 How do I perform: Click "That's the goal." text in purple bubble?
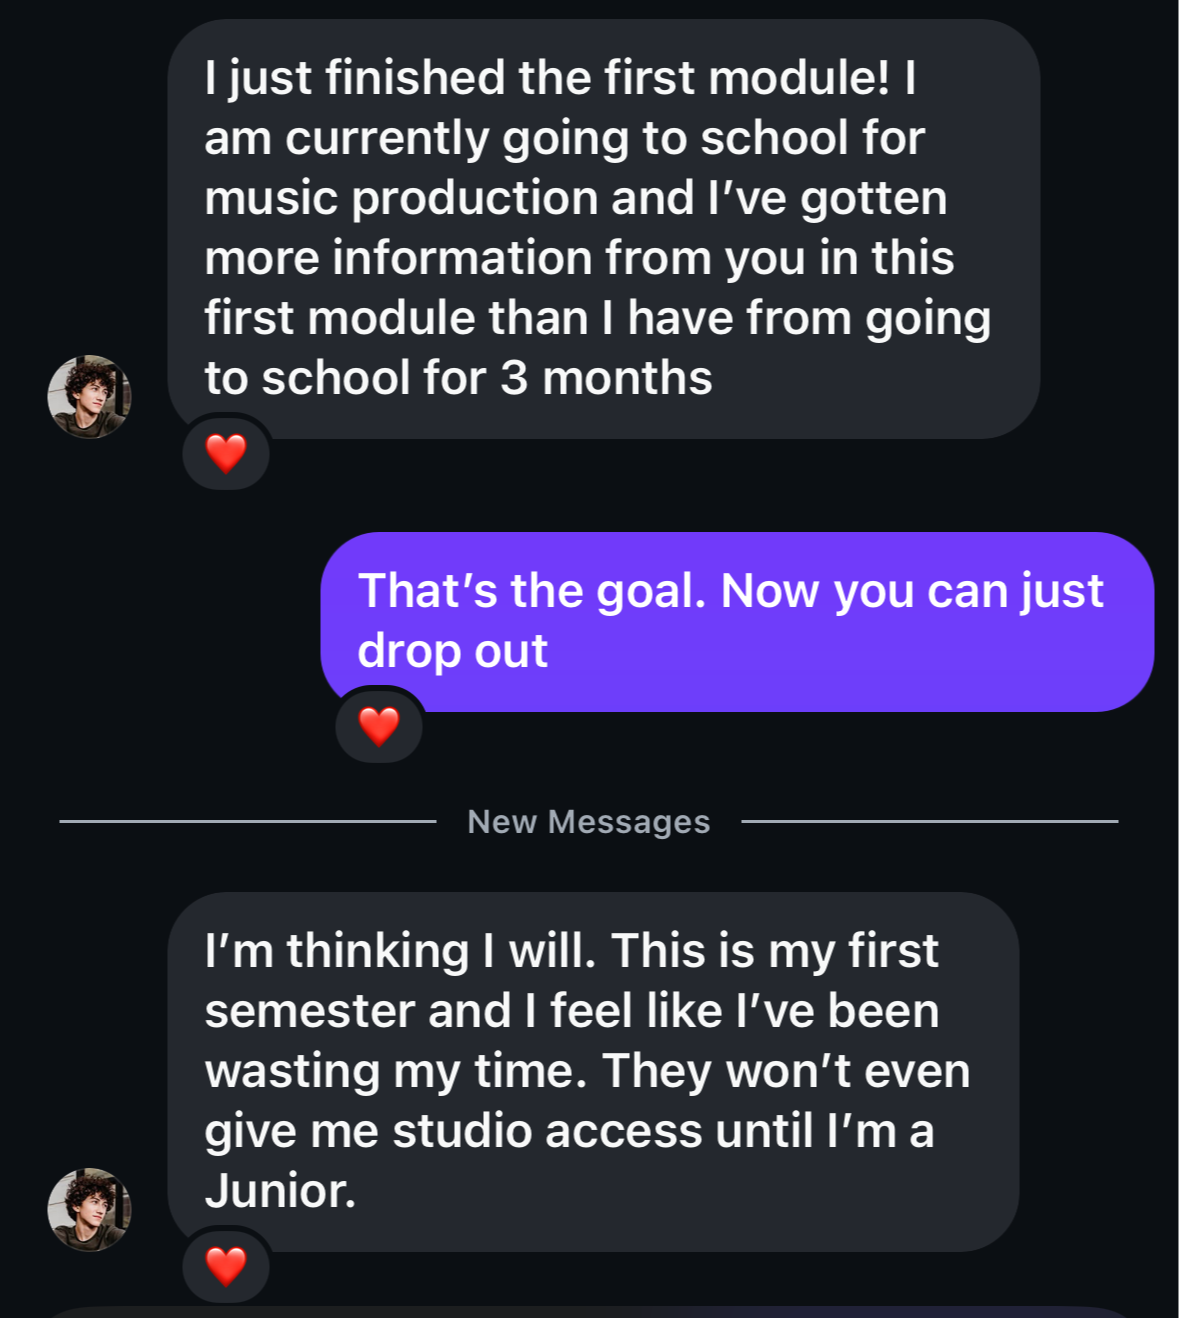point(532,591)
